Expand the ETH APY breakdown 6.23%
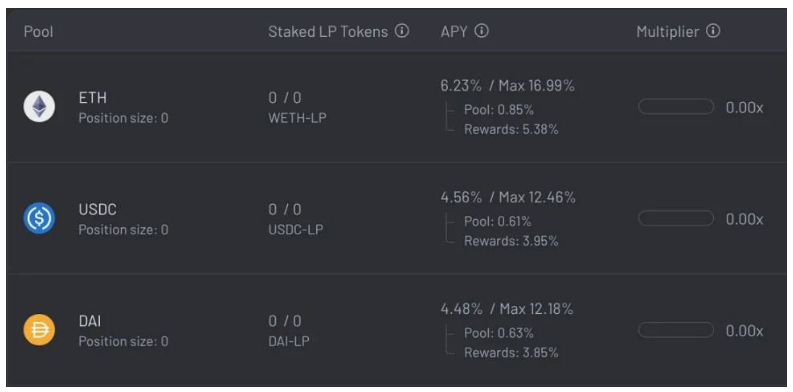The height and width of the screenshot is (392, 793). point(461,86)
